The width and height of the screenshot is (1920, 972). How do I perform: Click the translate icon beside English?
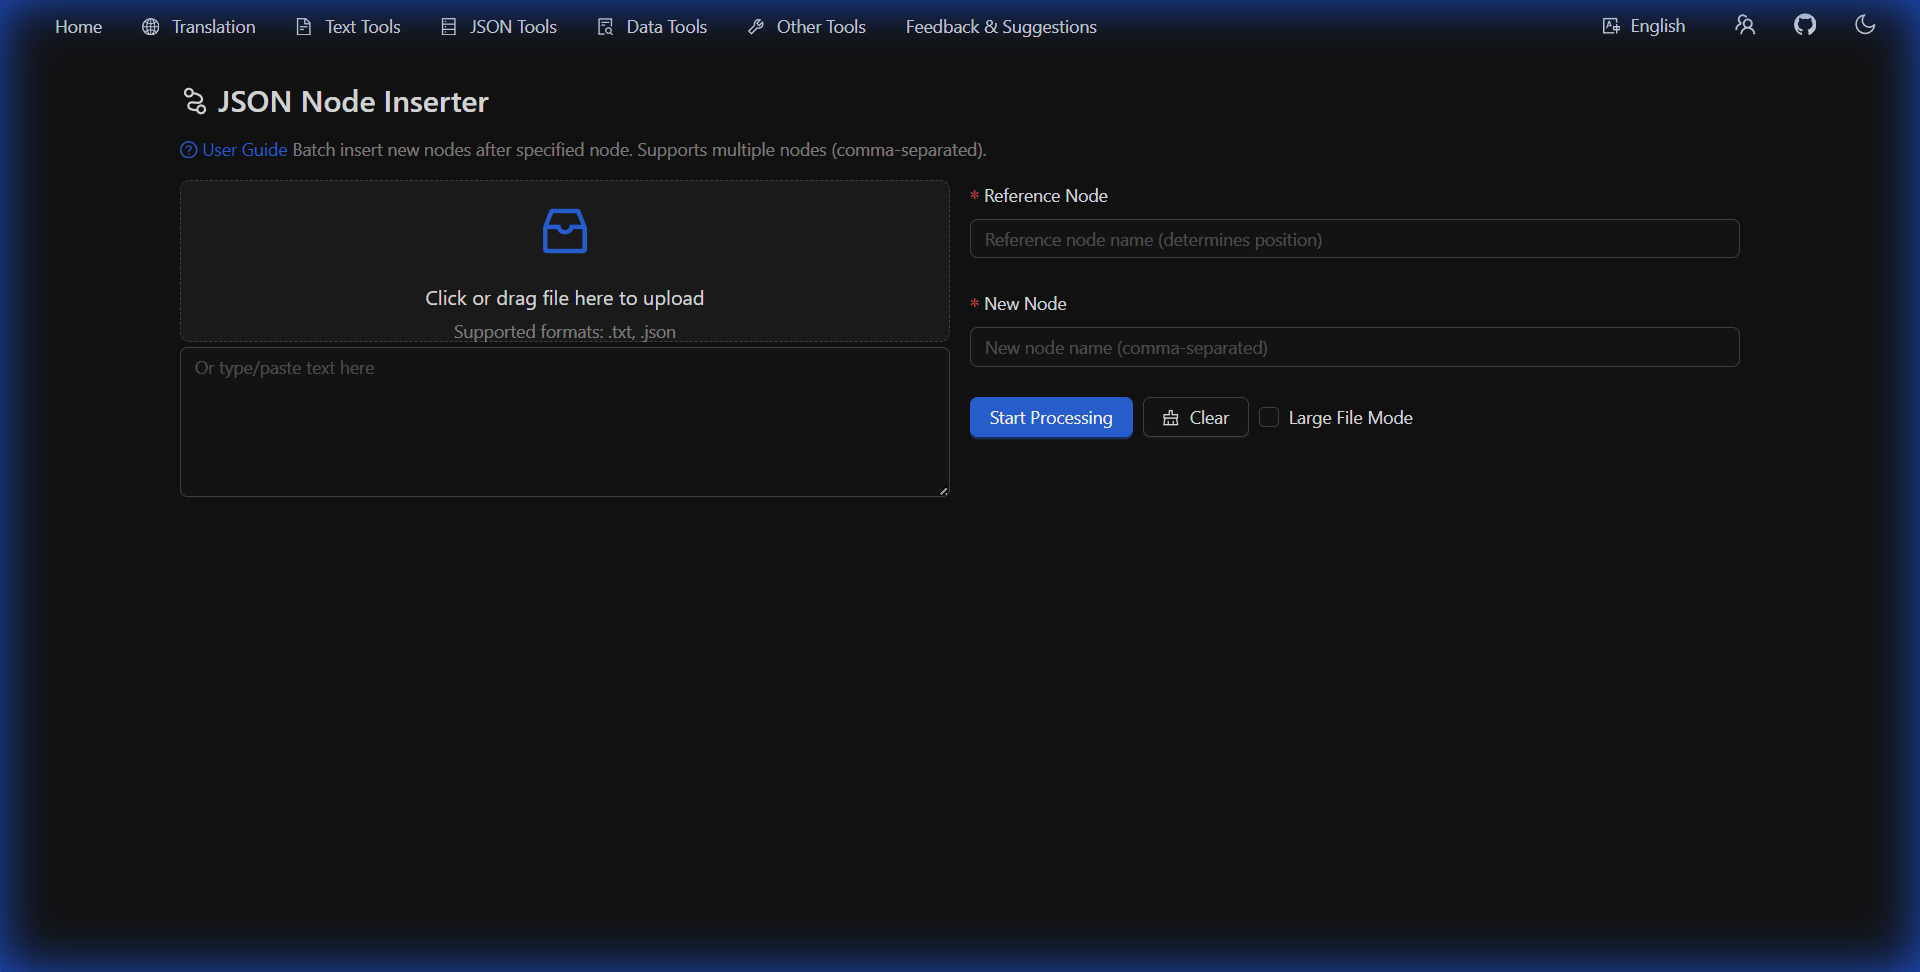1611,25
